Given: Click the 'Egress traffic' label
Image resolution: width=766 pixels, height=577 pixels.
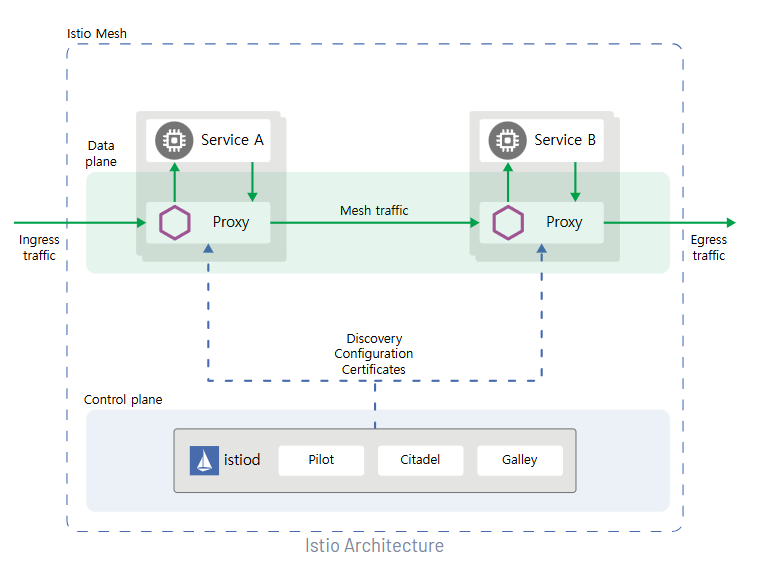Looking at the screenshot, I should (x=708, y=248).
